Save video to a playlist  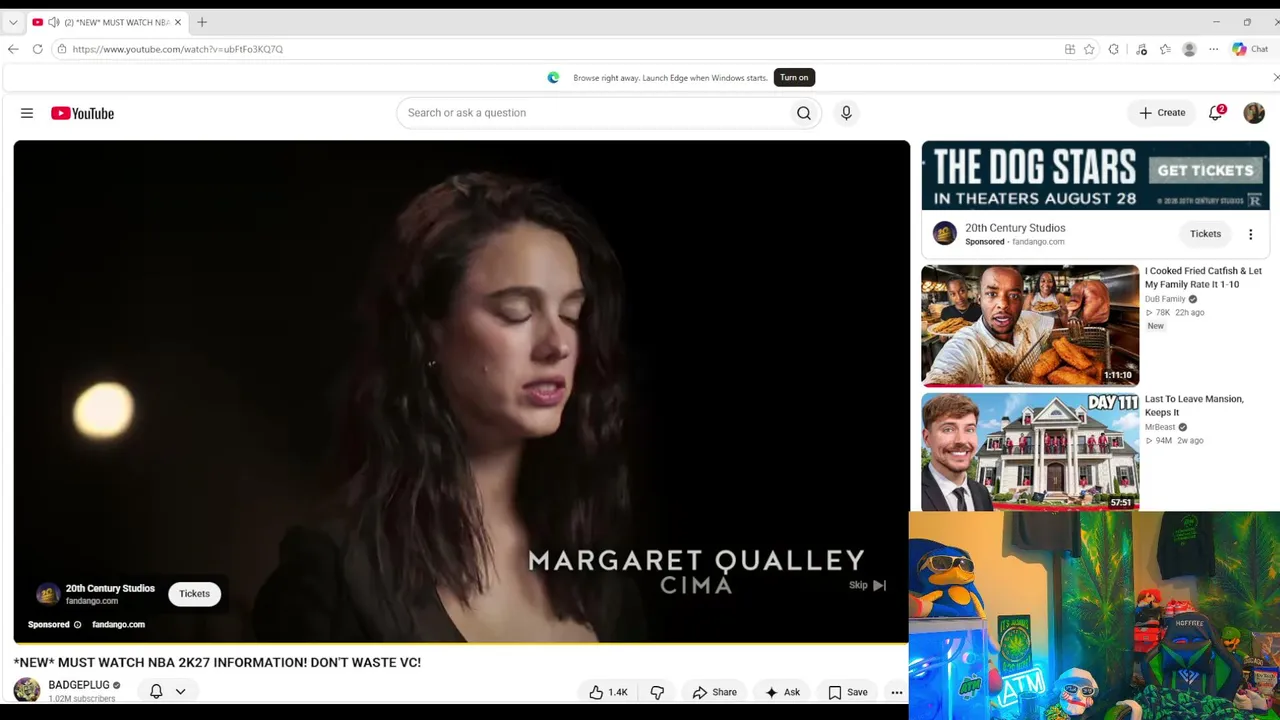click(847, 692)
